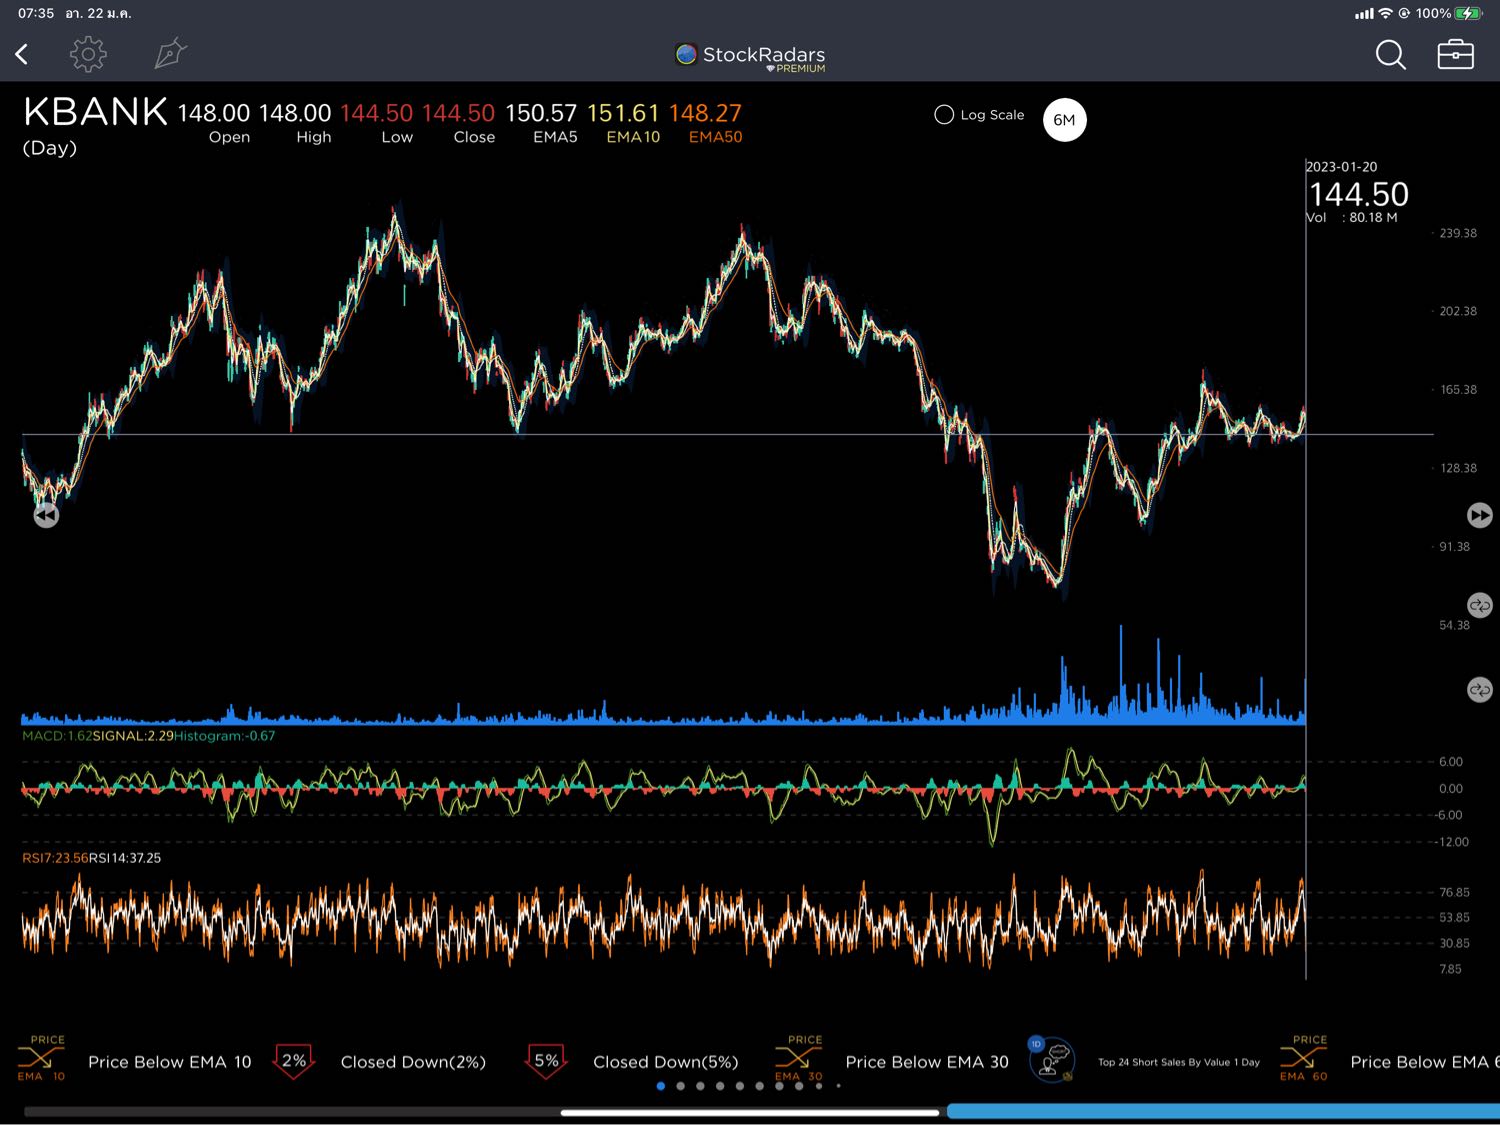Tap the 165.38 price axis label
1500x1125 pixels.
[1458, 390]
